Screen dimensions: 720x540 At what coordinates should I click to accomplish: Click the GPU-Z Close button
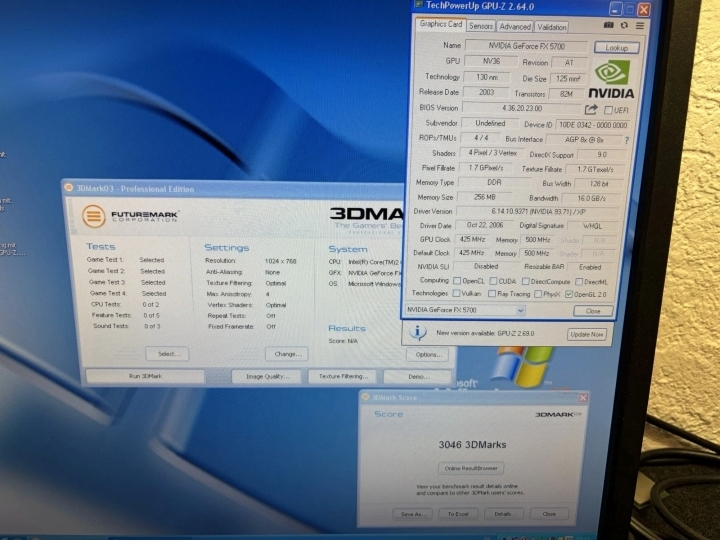(593, 311)
